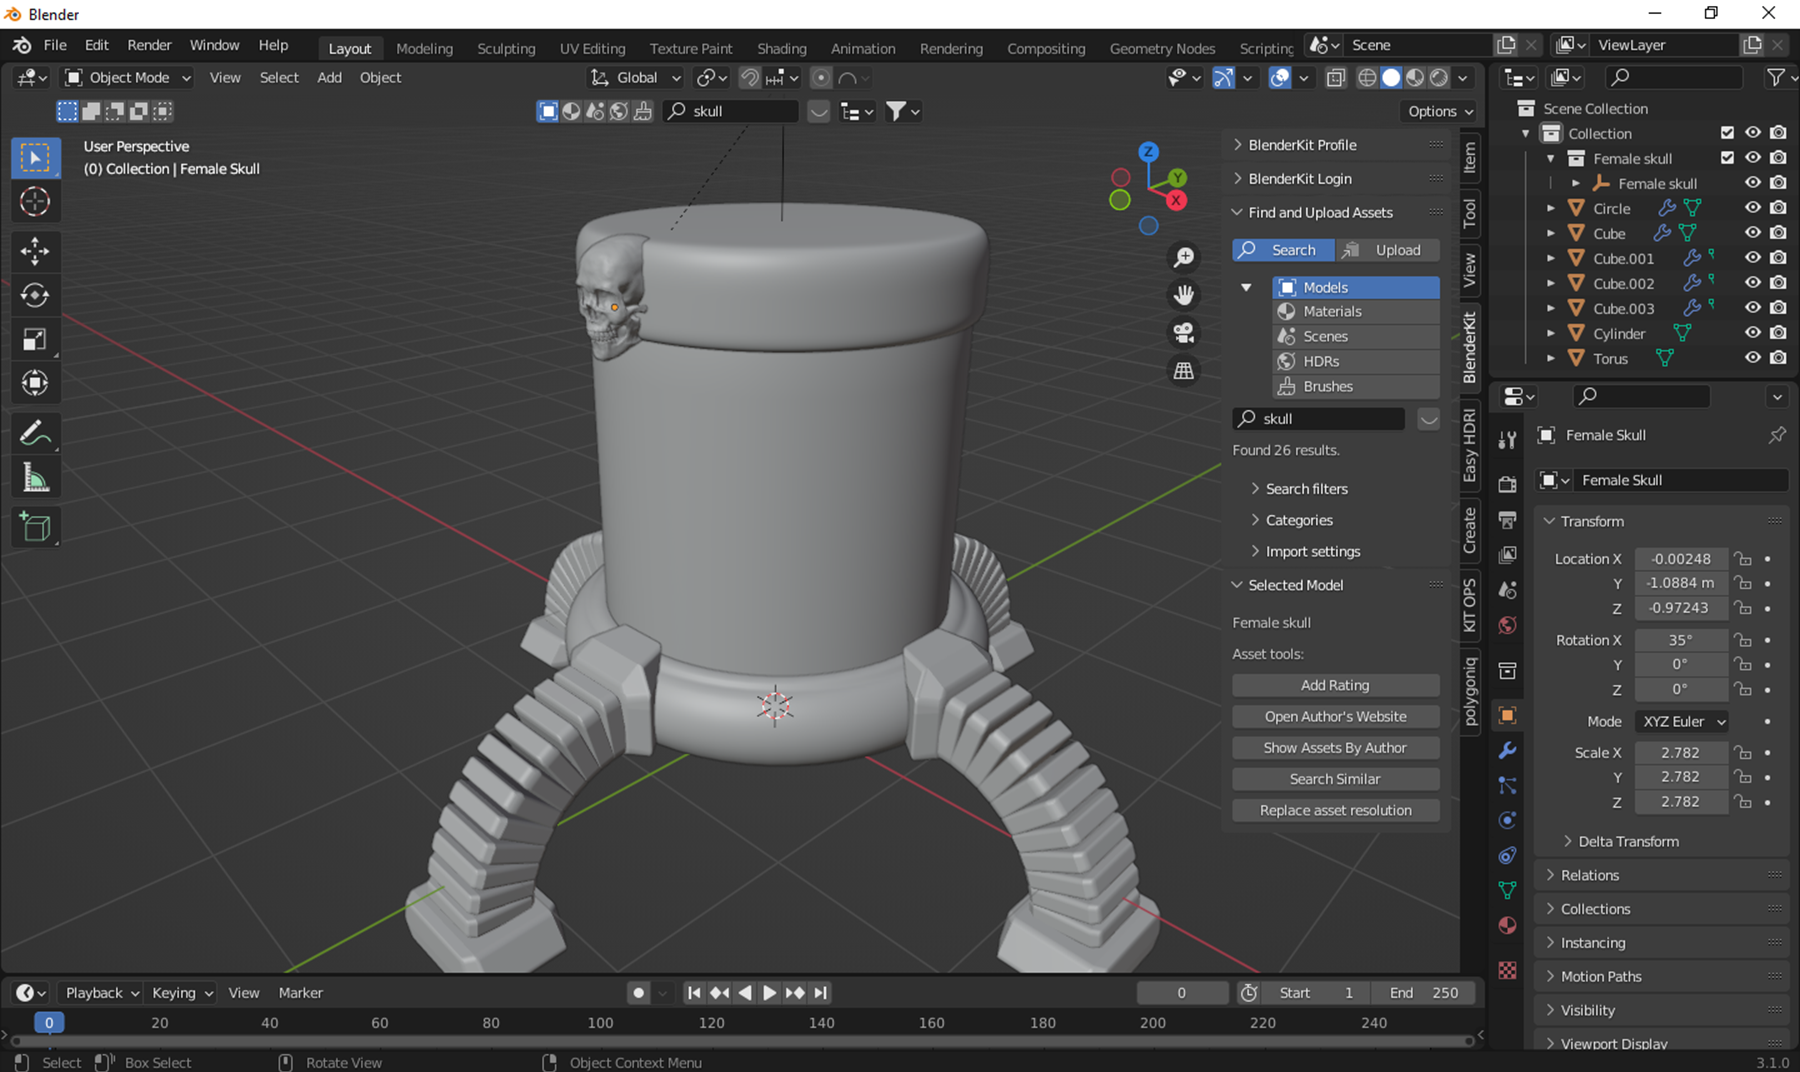Hide Cube.001 in viewport via eye icon
Image resolution: width=1800 pixels, height=1072 pixels.
pos(1753,258)
